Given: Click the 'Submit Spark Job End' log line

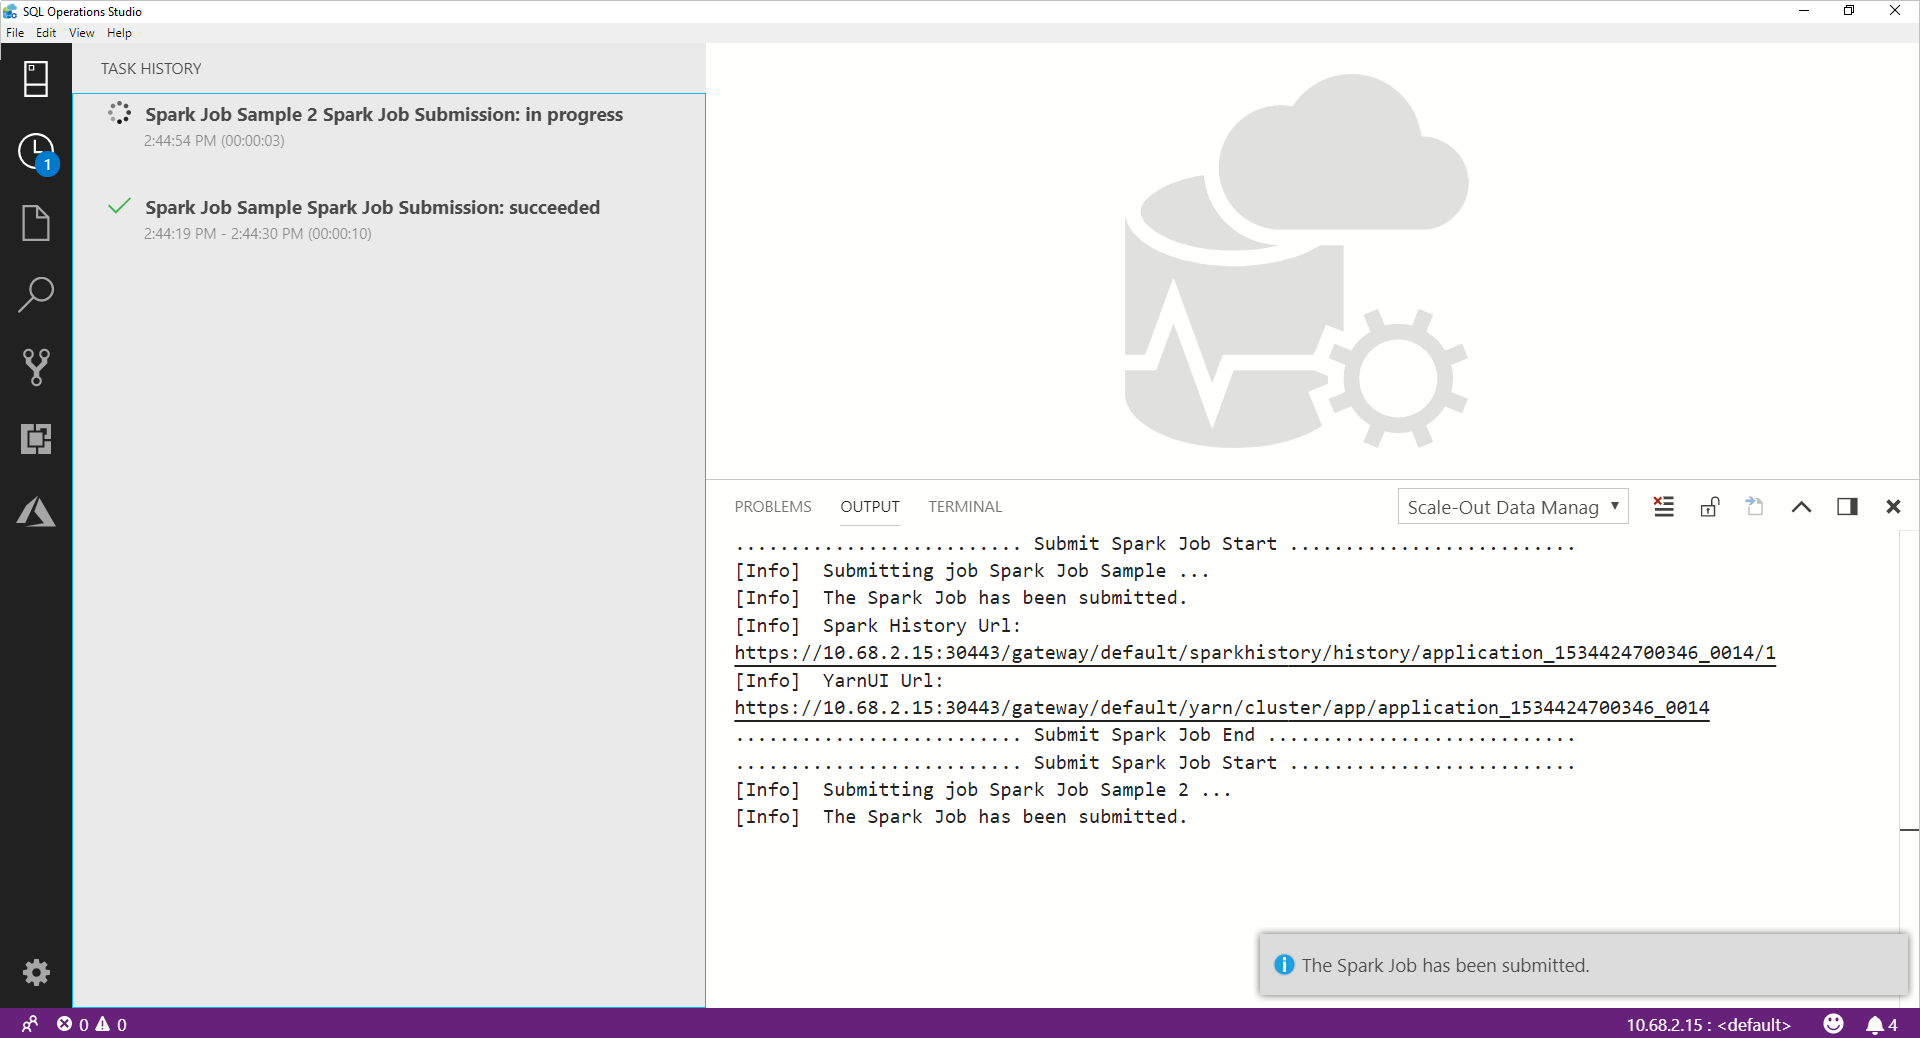Looking at the screenshot, I should click(1155, 735).
